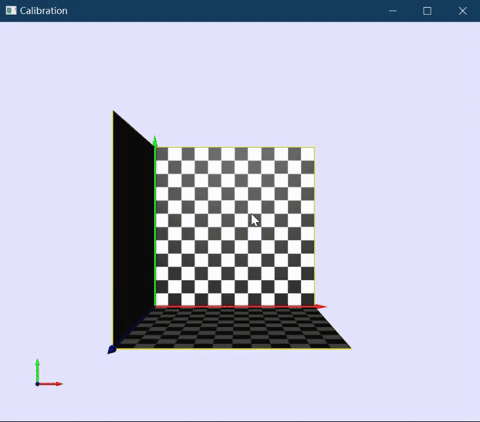Click the Calibration window title text
The height and width of the screenshot is (422, 480).
tap(43, 11)
